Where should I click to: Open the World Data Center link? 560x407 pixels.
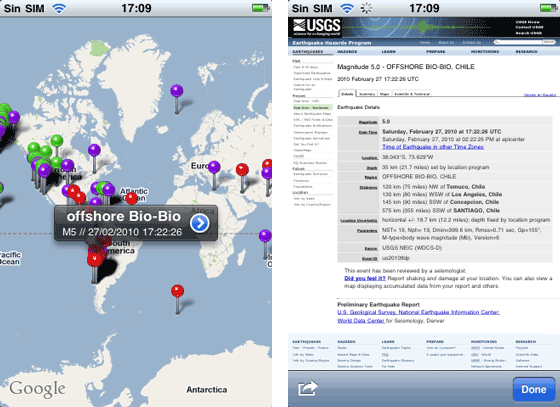coord(361,321)
